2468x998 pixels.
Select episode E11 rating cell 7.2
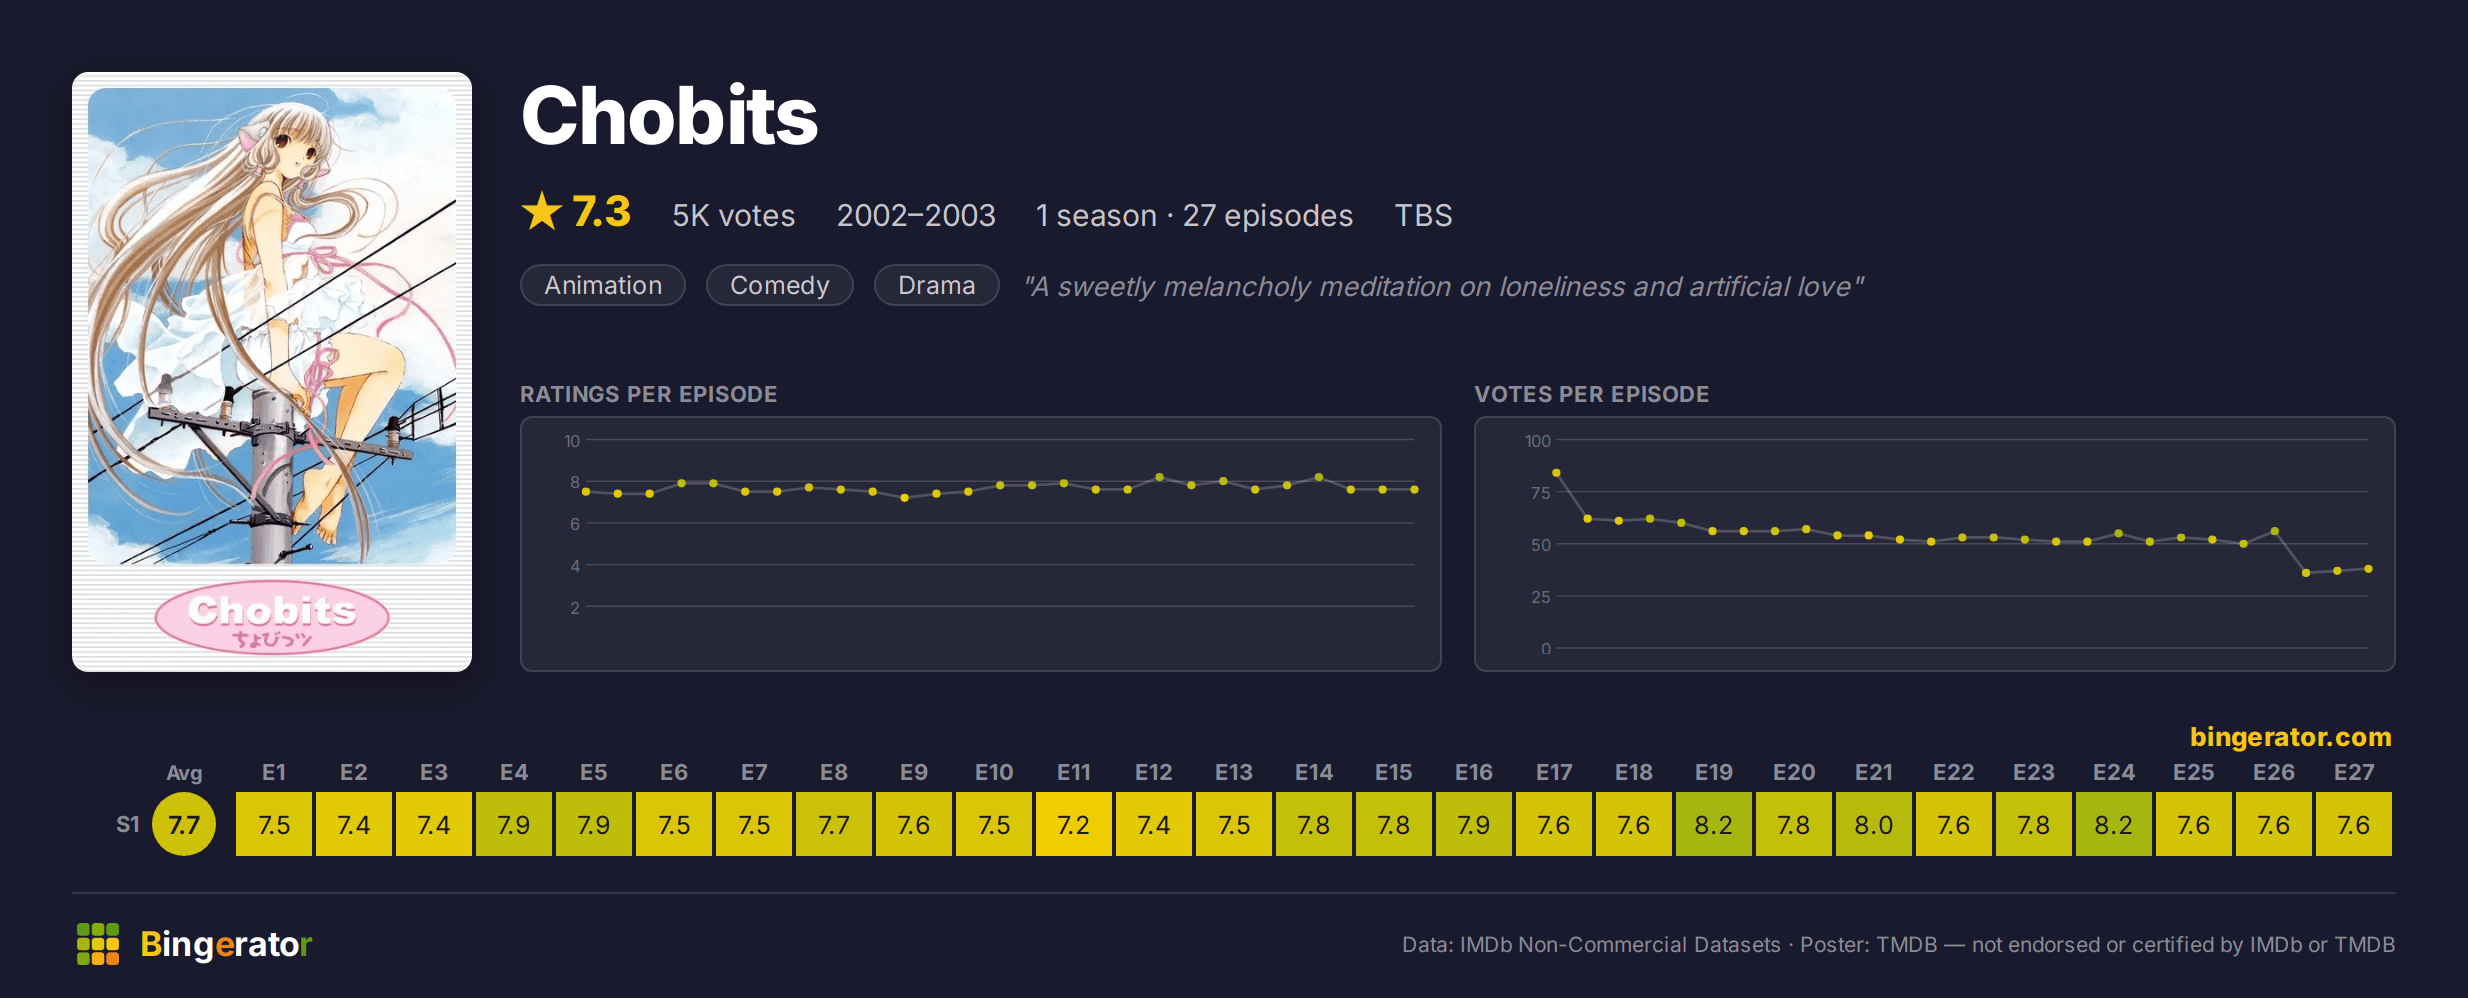(1074, 824)
